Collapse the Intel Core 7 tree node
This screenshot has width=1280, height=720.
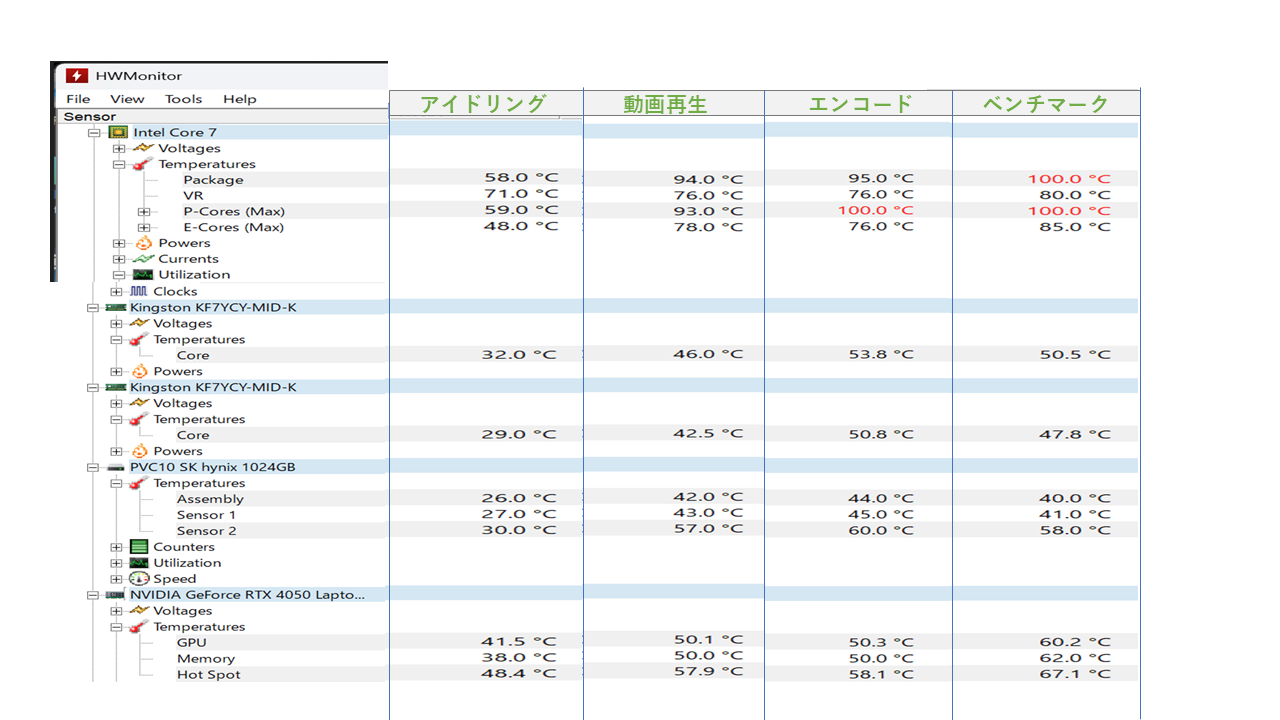pyautogui.click(x=94, y=132)
